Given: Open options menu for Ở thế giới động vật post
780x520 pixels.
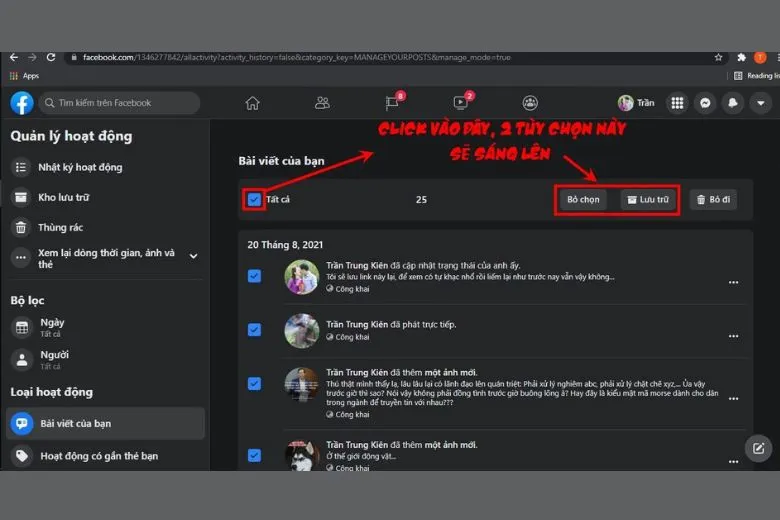Looking at the screenshot, I should pos(733,461).
